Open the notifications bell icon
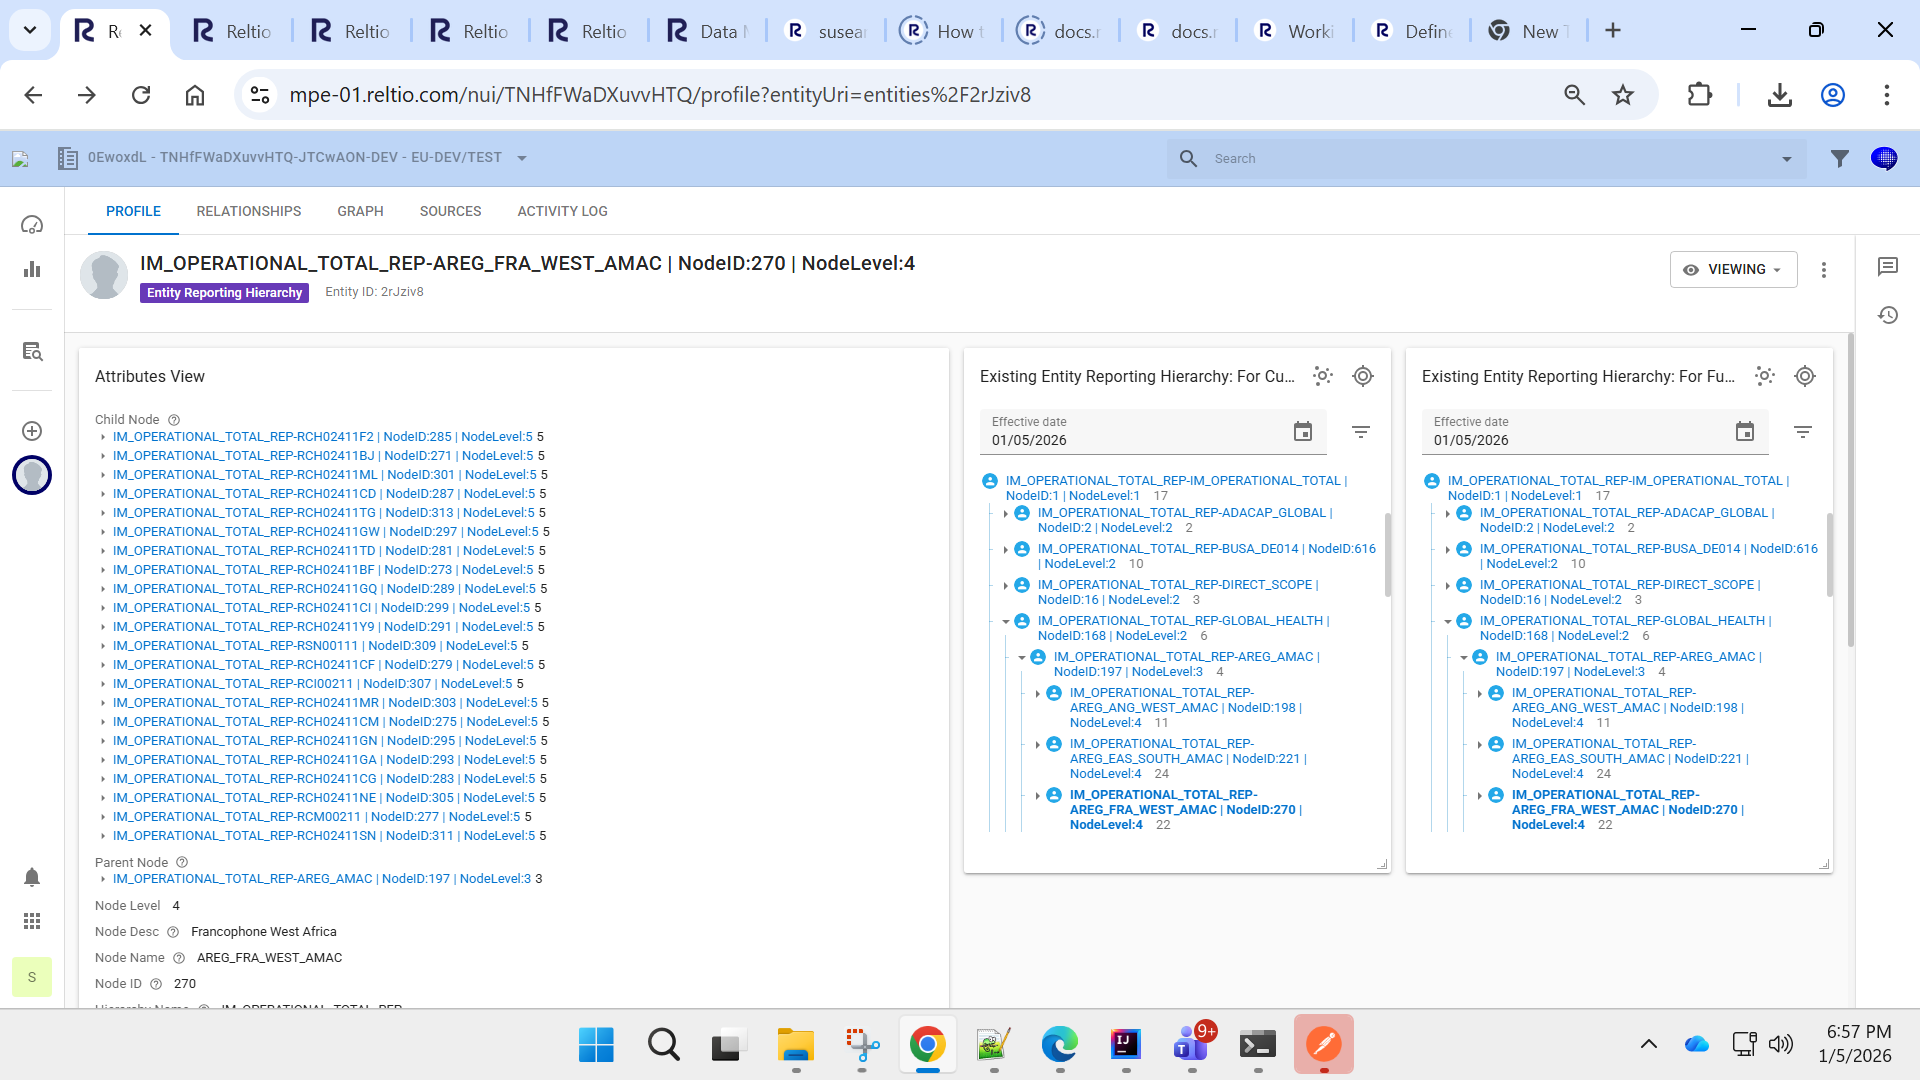The image size is (1920, 1080). (x=32, y=877)
